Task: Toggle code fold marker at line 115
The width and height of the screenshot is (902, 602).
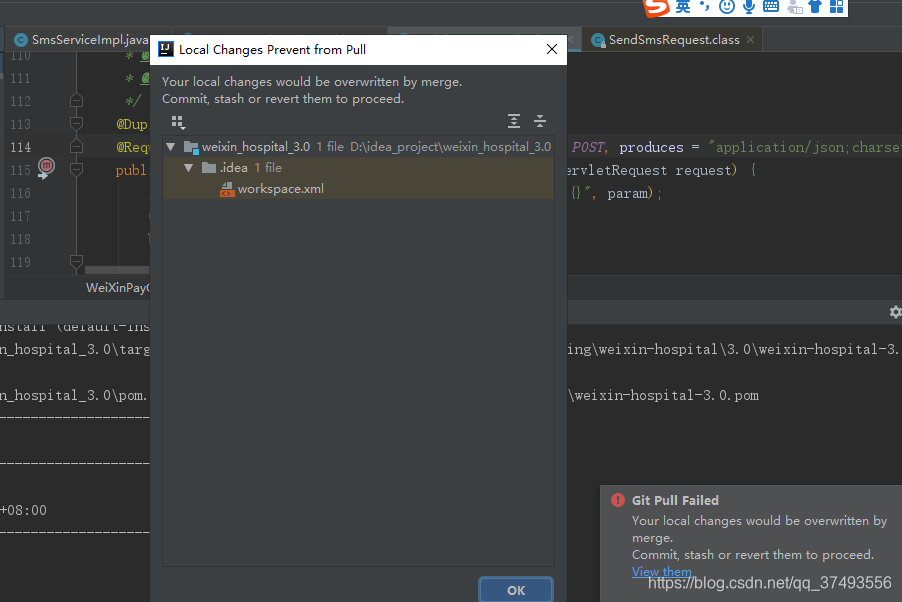Action: [76, 169]
